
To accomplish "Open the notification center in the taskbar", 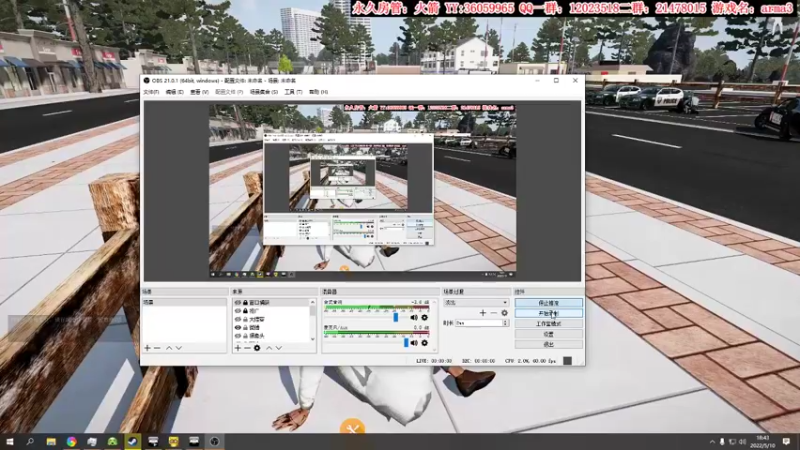I will pos(786,442).
